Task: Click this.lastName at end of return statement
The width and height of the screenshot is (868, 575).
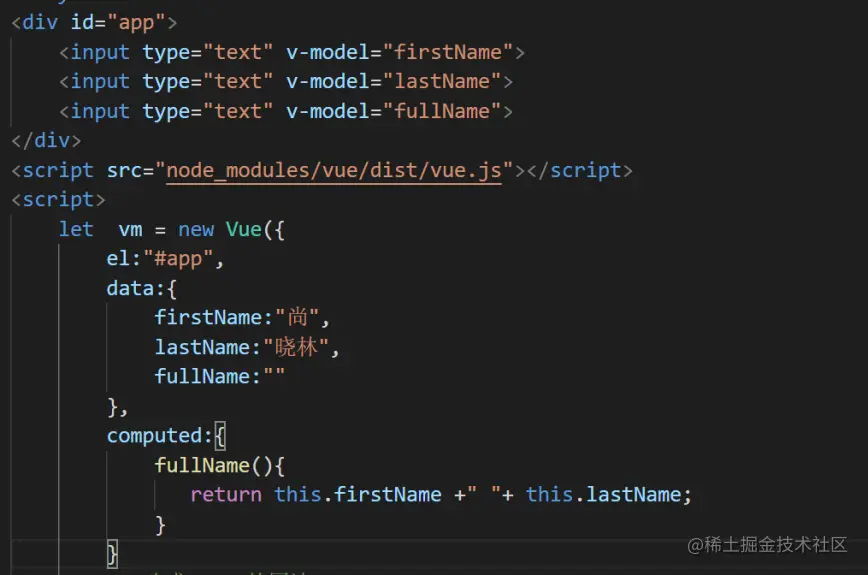Action: click(603, 494)
